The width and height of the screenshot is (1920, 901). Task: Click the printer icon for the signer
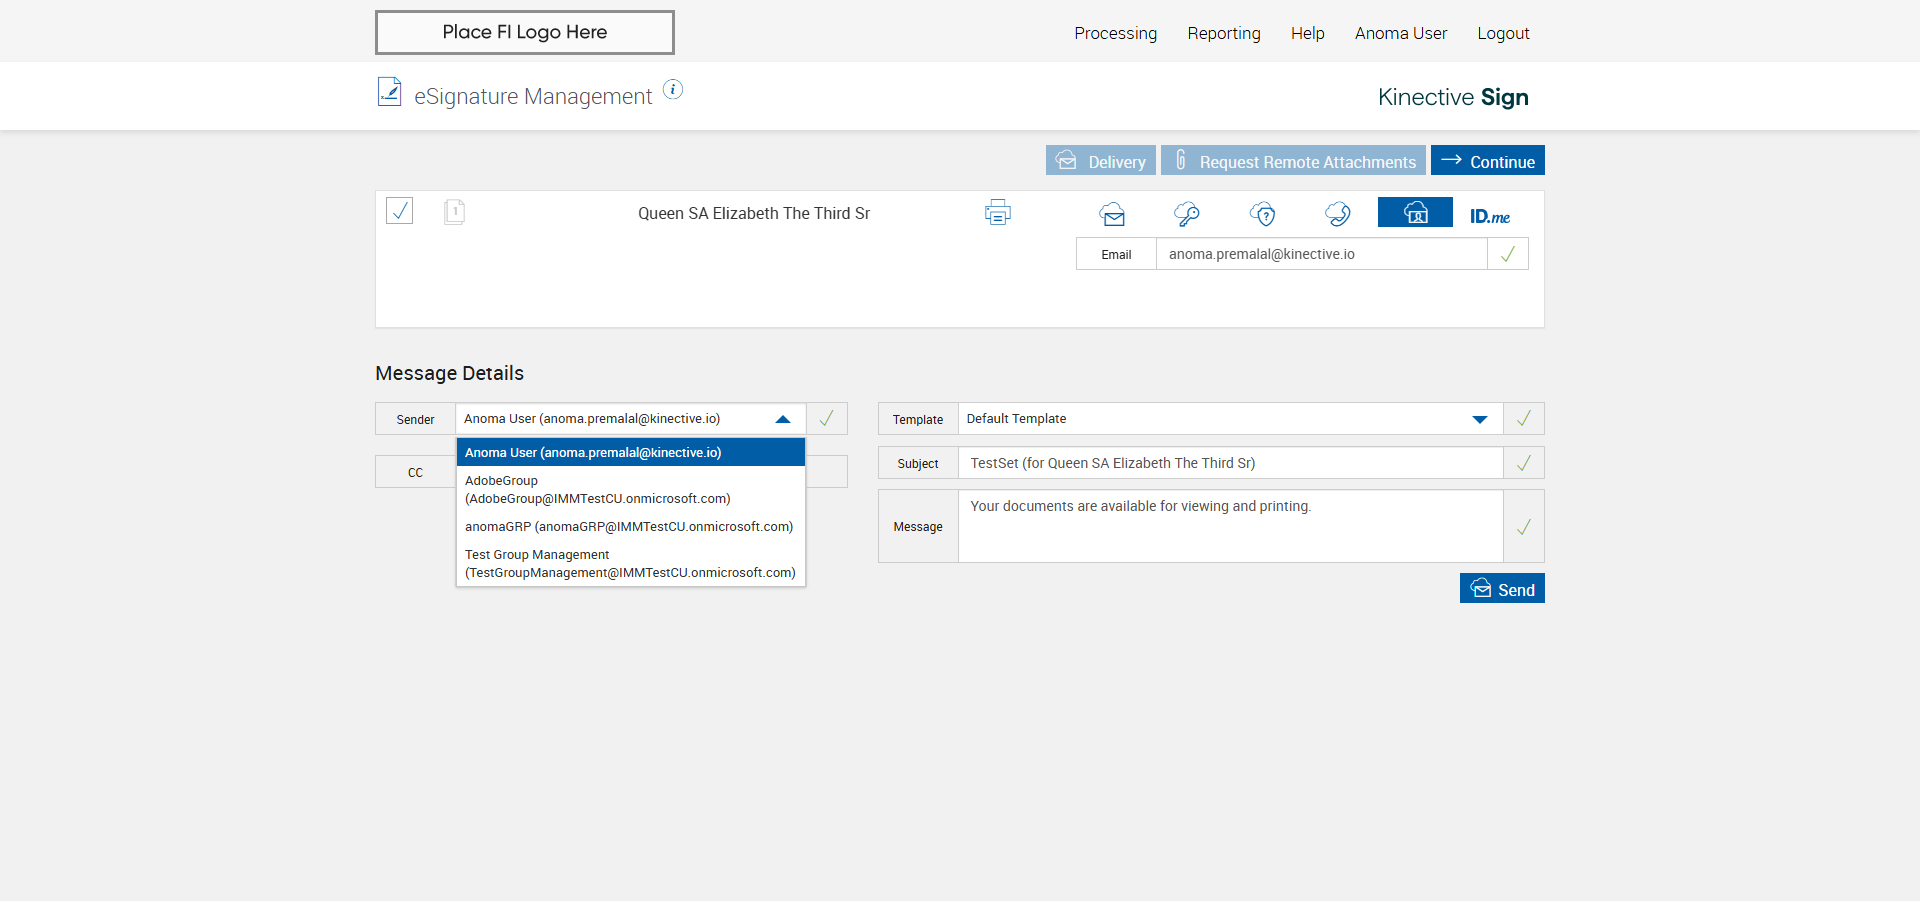pos(997,213)
